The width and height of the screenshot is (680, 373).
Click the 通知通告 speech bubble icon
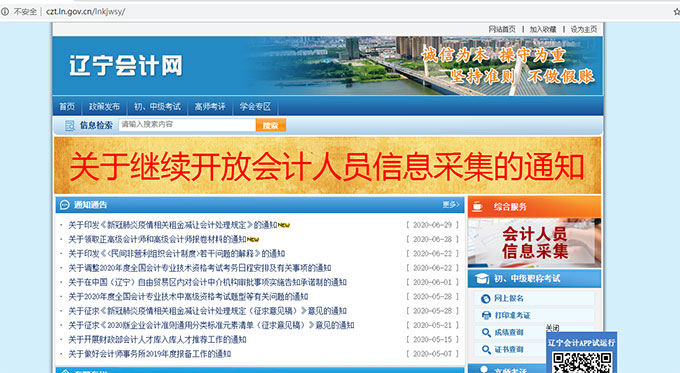(65, 205)
